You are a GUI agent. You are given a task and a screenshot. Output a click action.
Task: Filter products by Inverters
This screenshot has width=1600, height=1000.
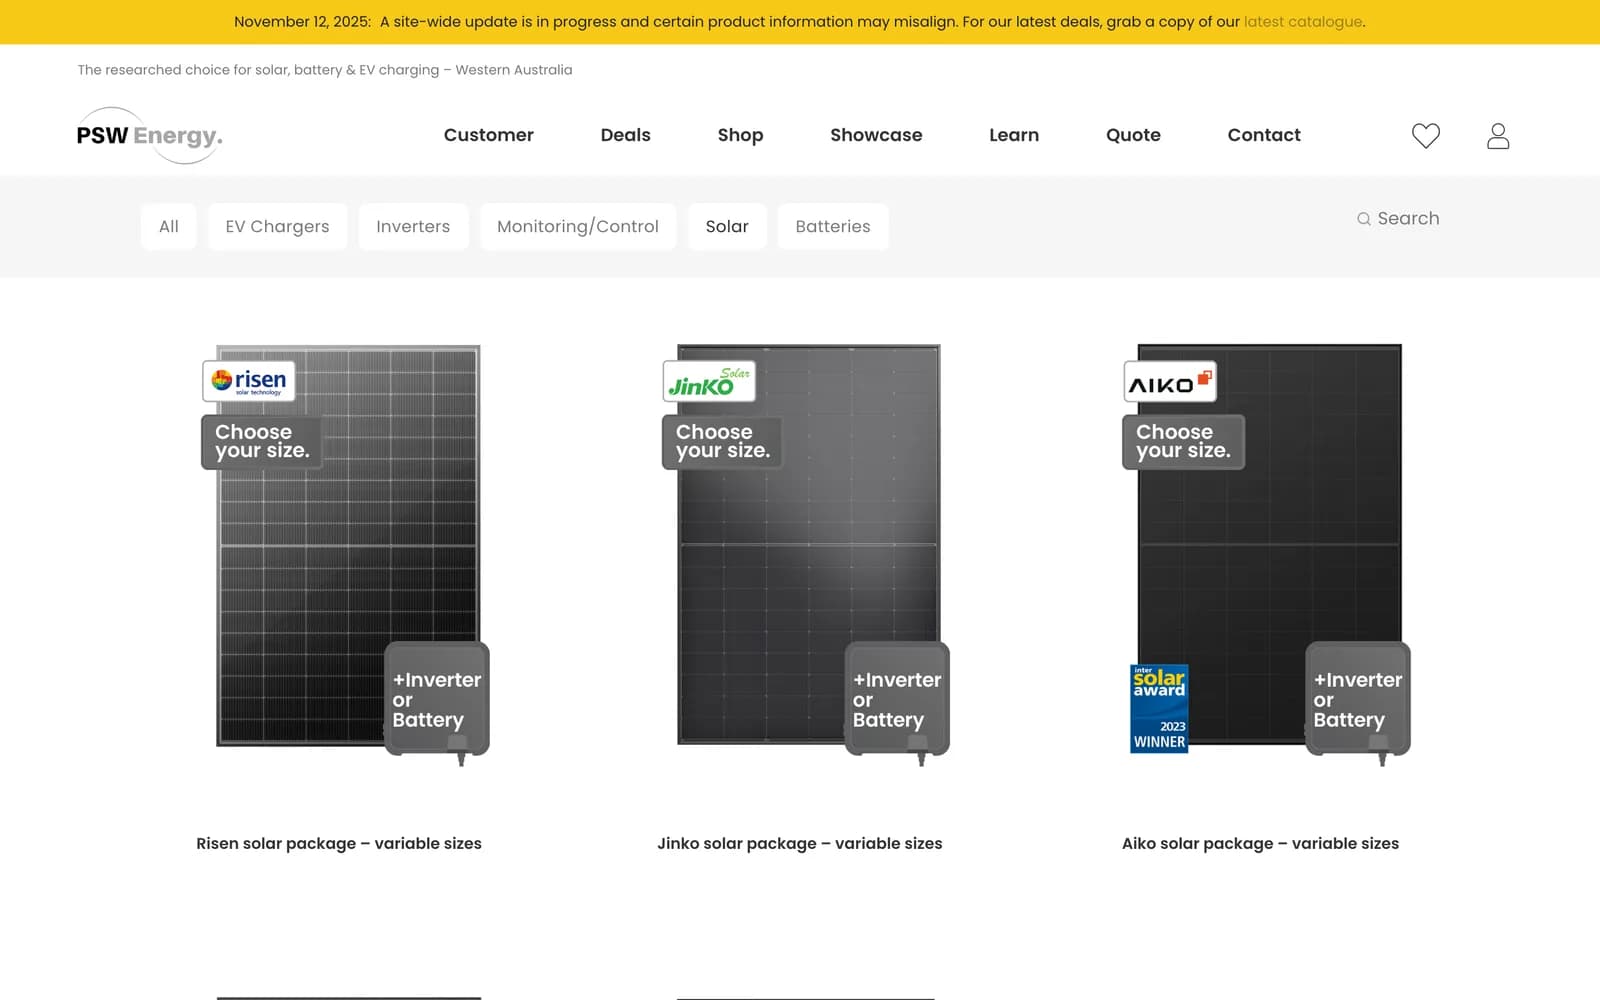click(413, 226)
